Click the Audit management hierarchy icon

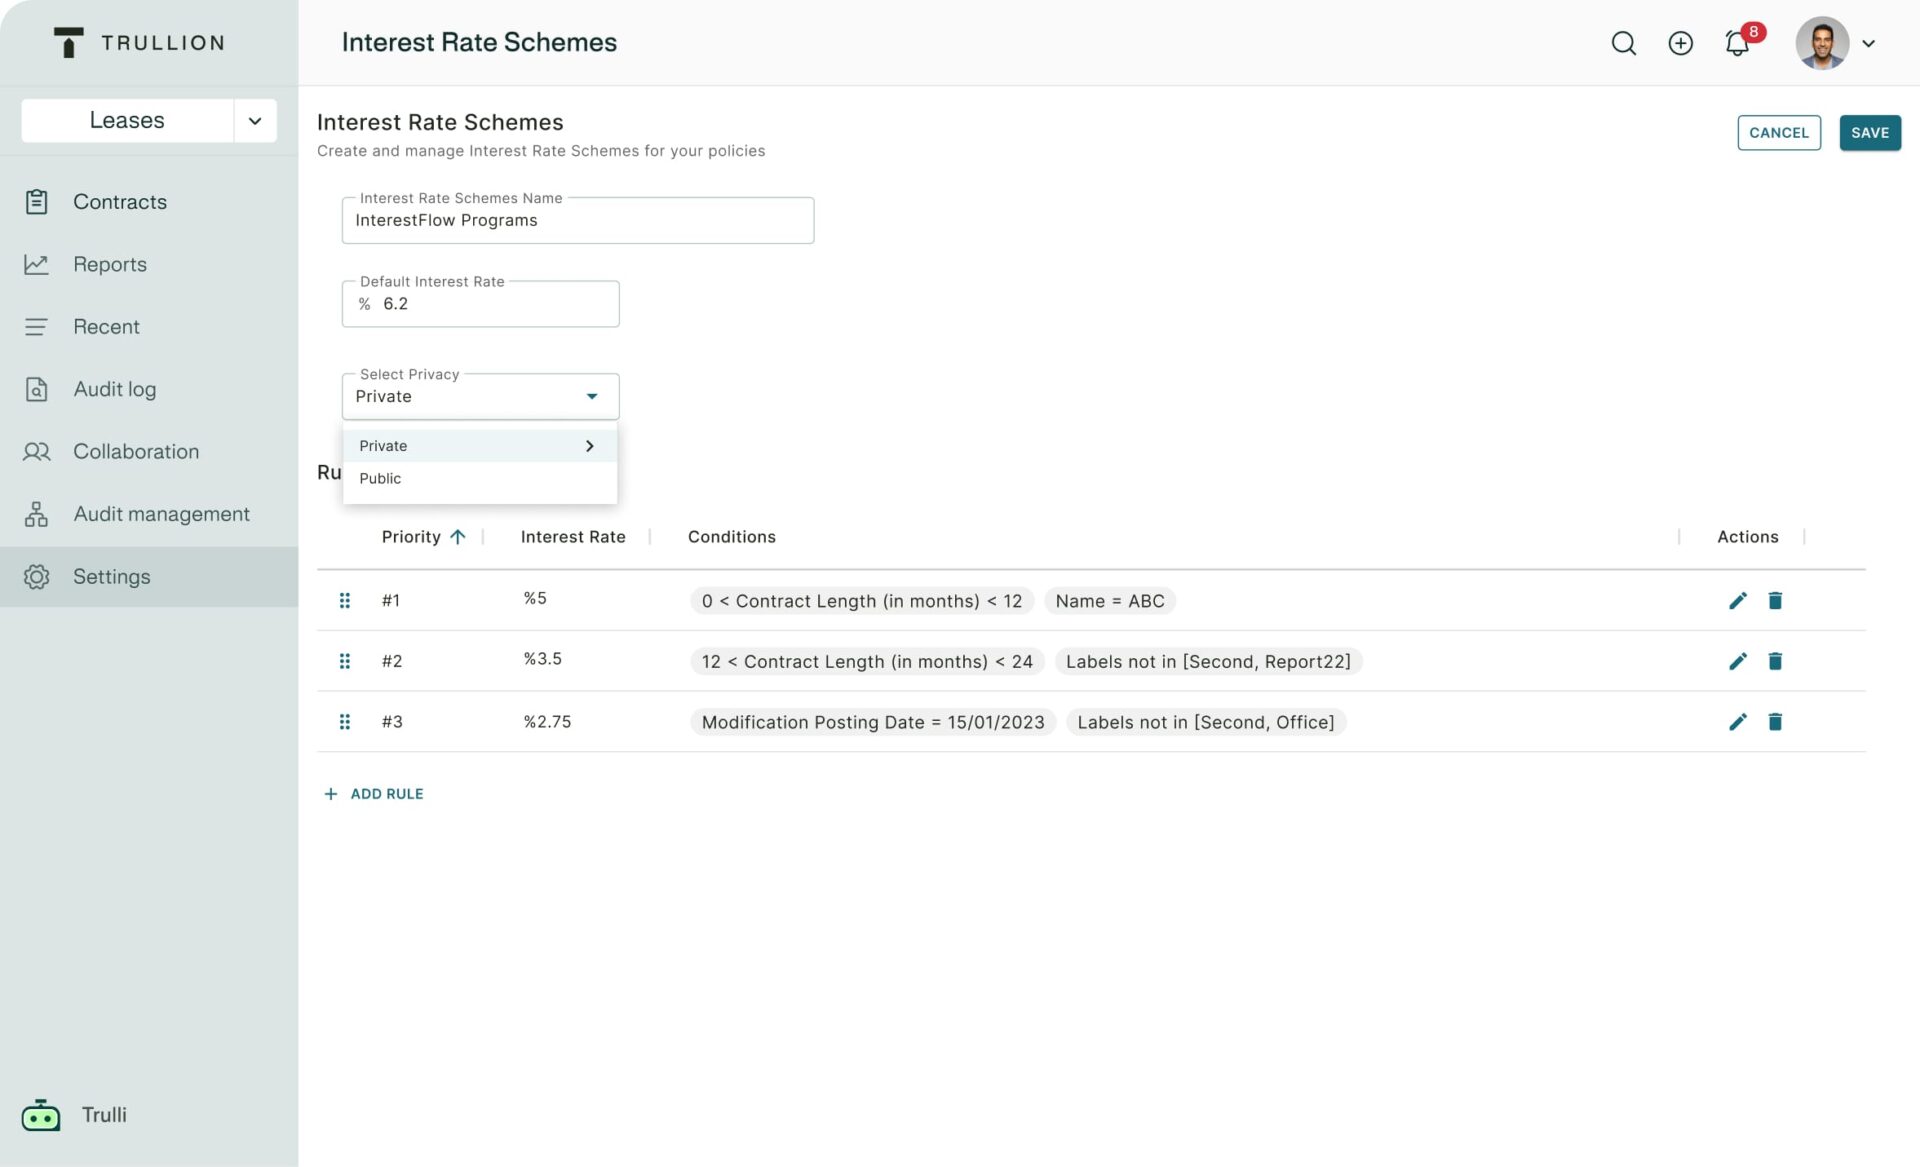click(37, 514)
